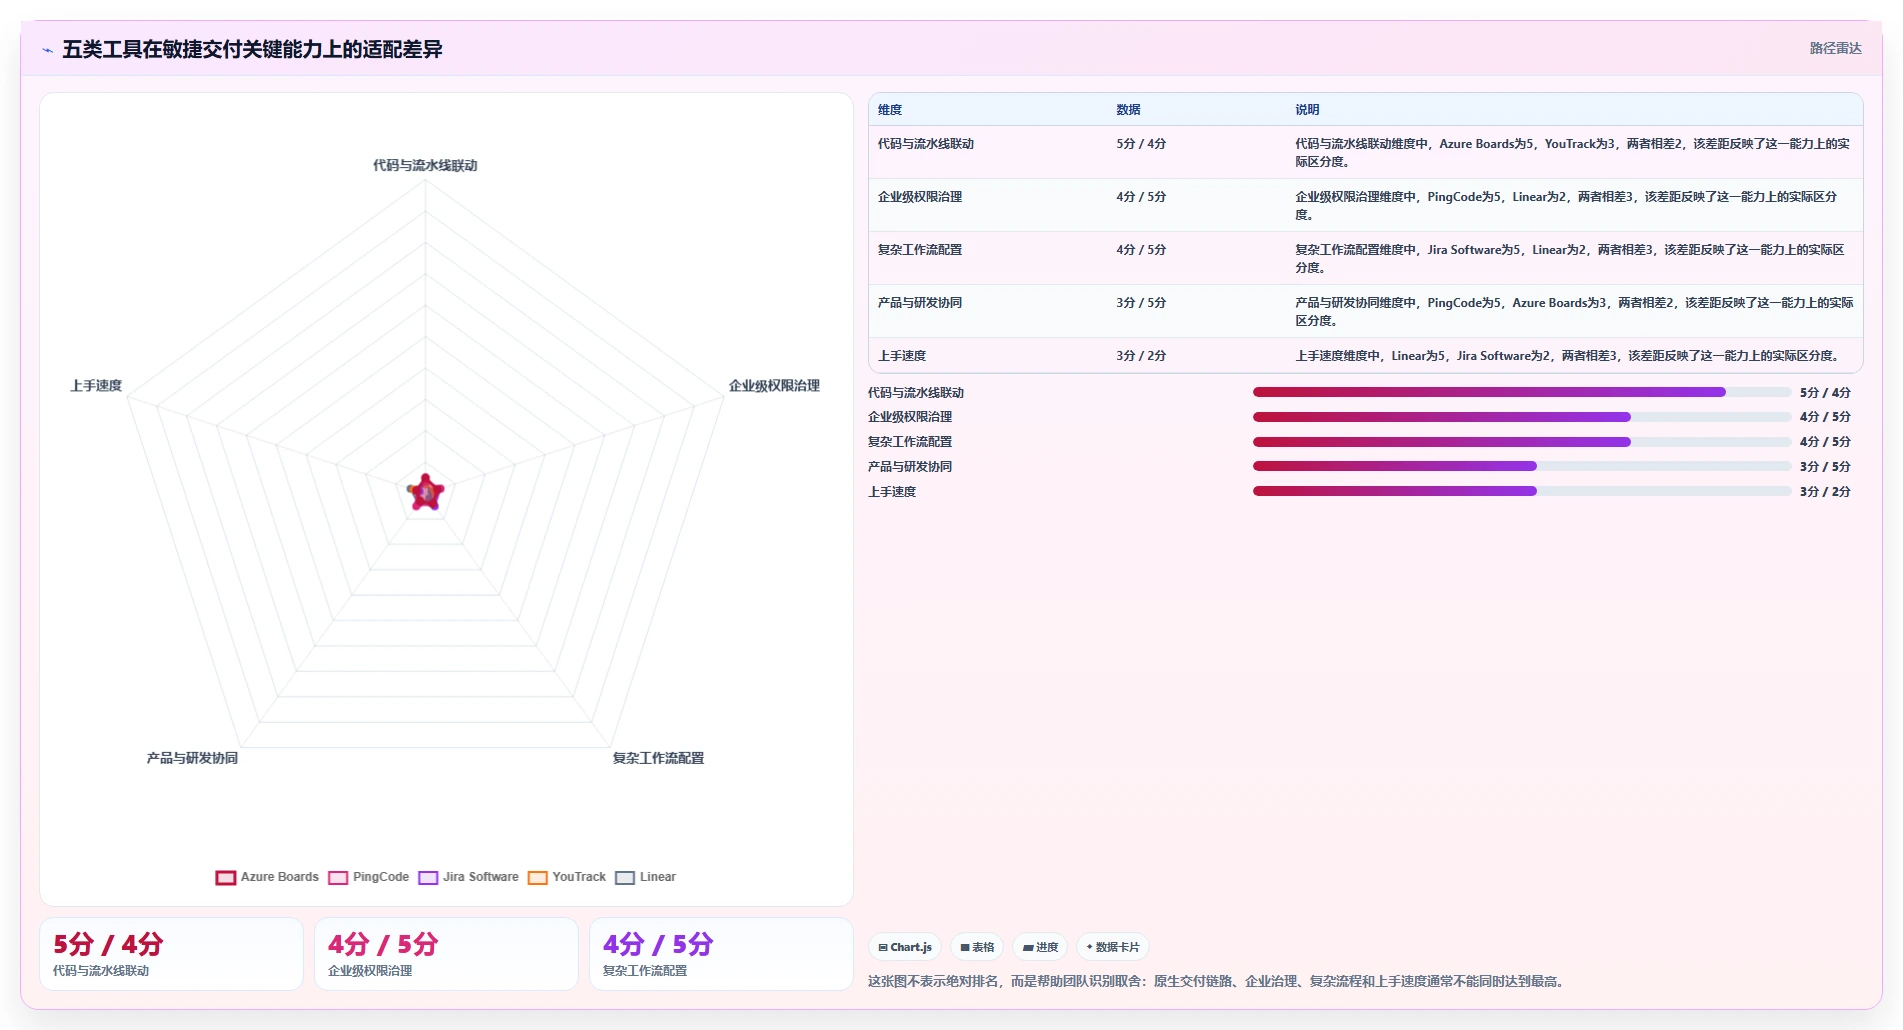Click description mentioning Azure Boards为5，YouTrack为3
This screenshot has height=1030, width=1903.
click(1572, 153)
